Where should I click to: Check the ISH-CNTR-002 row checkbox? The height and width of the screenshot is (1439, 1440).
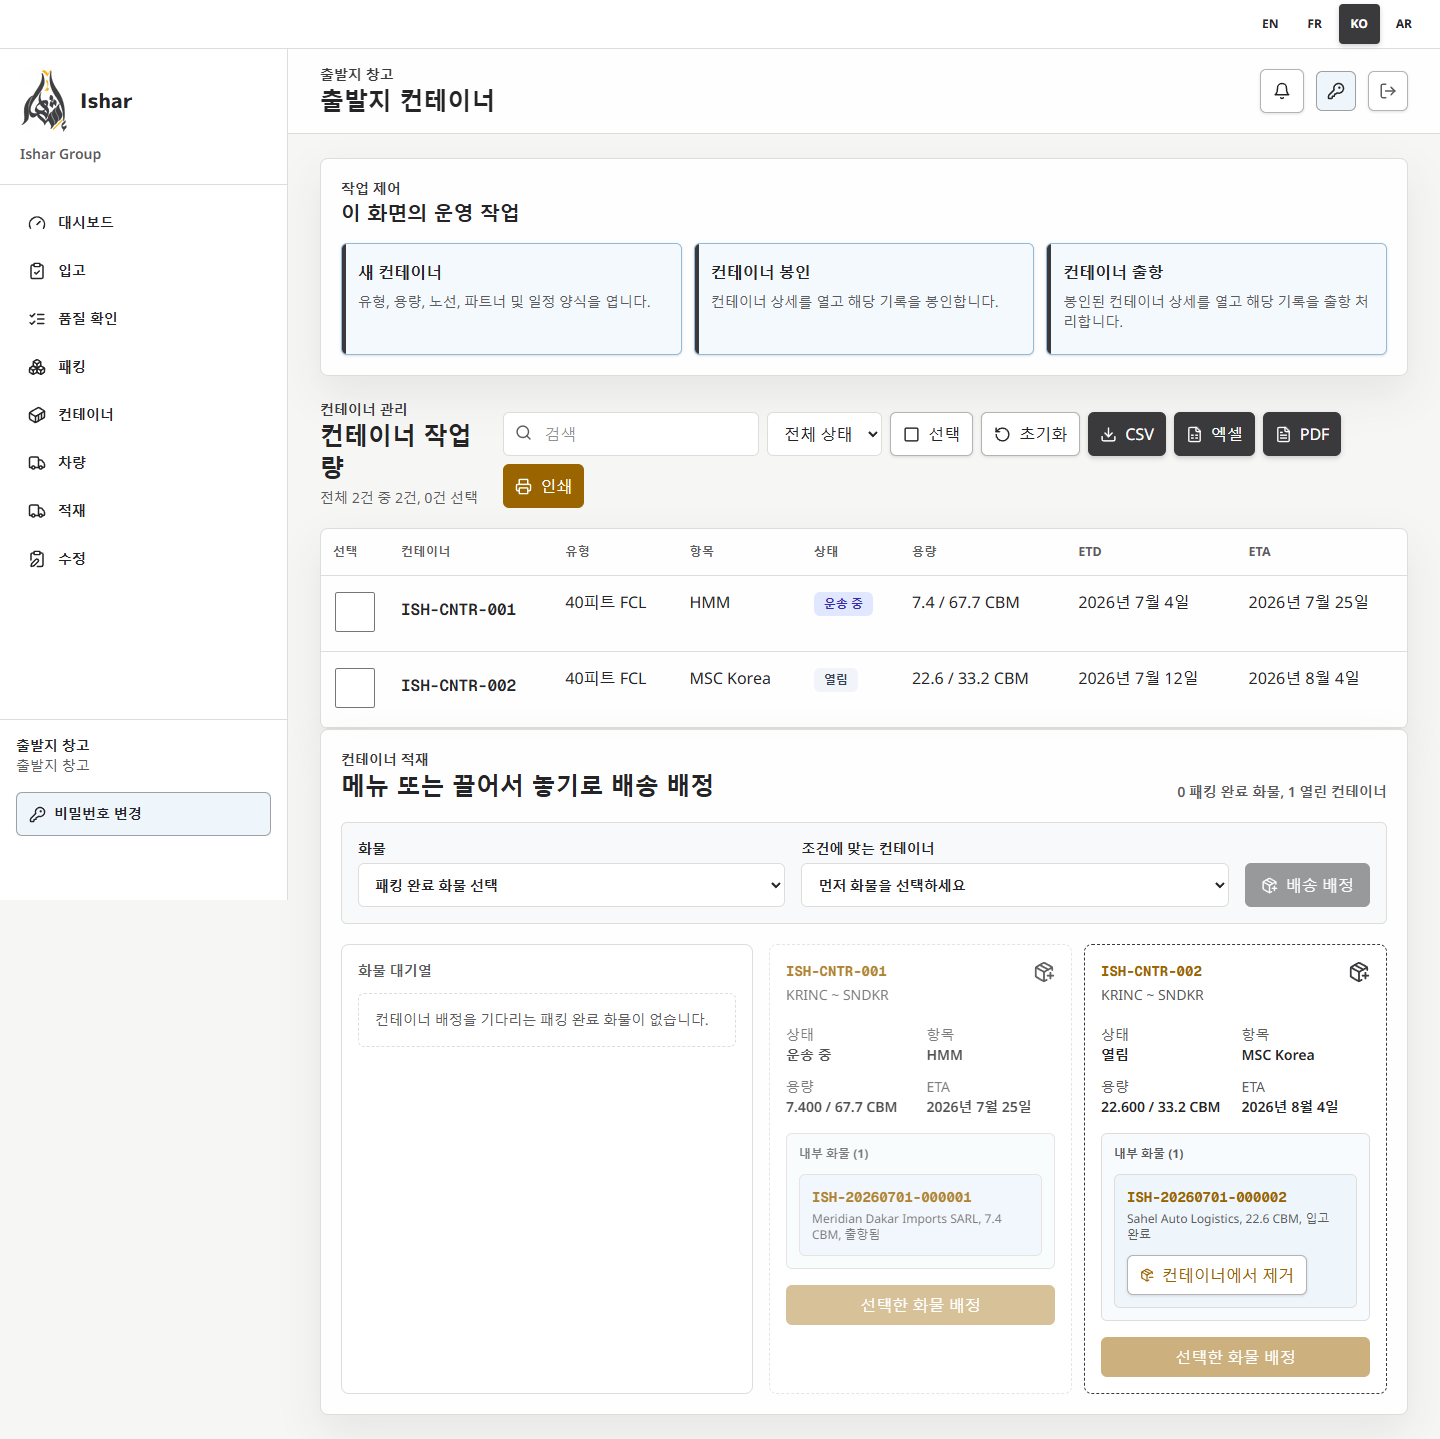pos(355,688)
